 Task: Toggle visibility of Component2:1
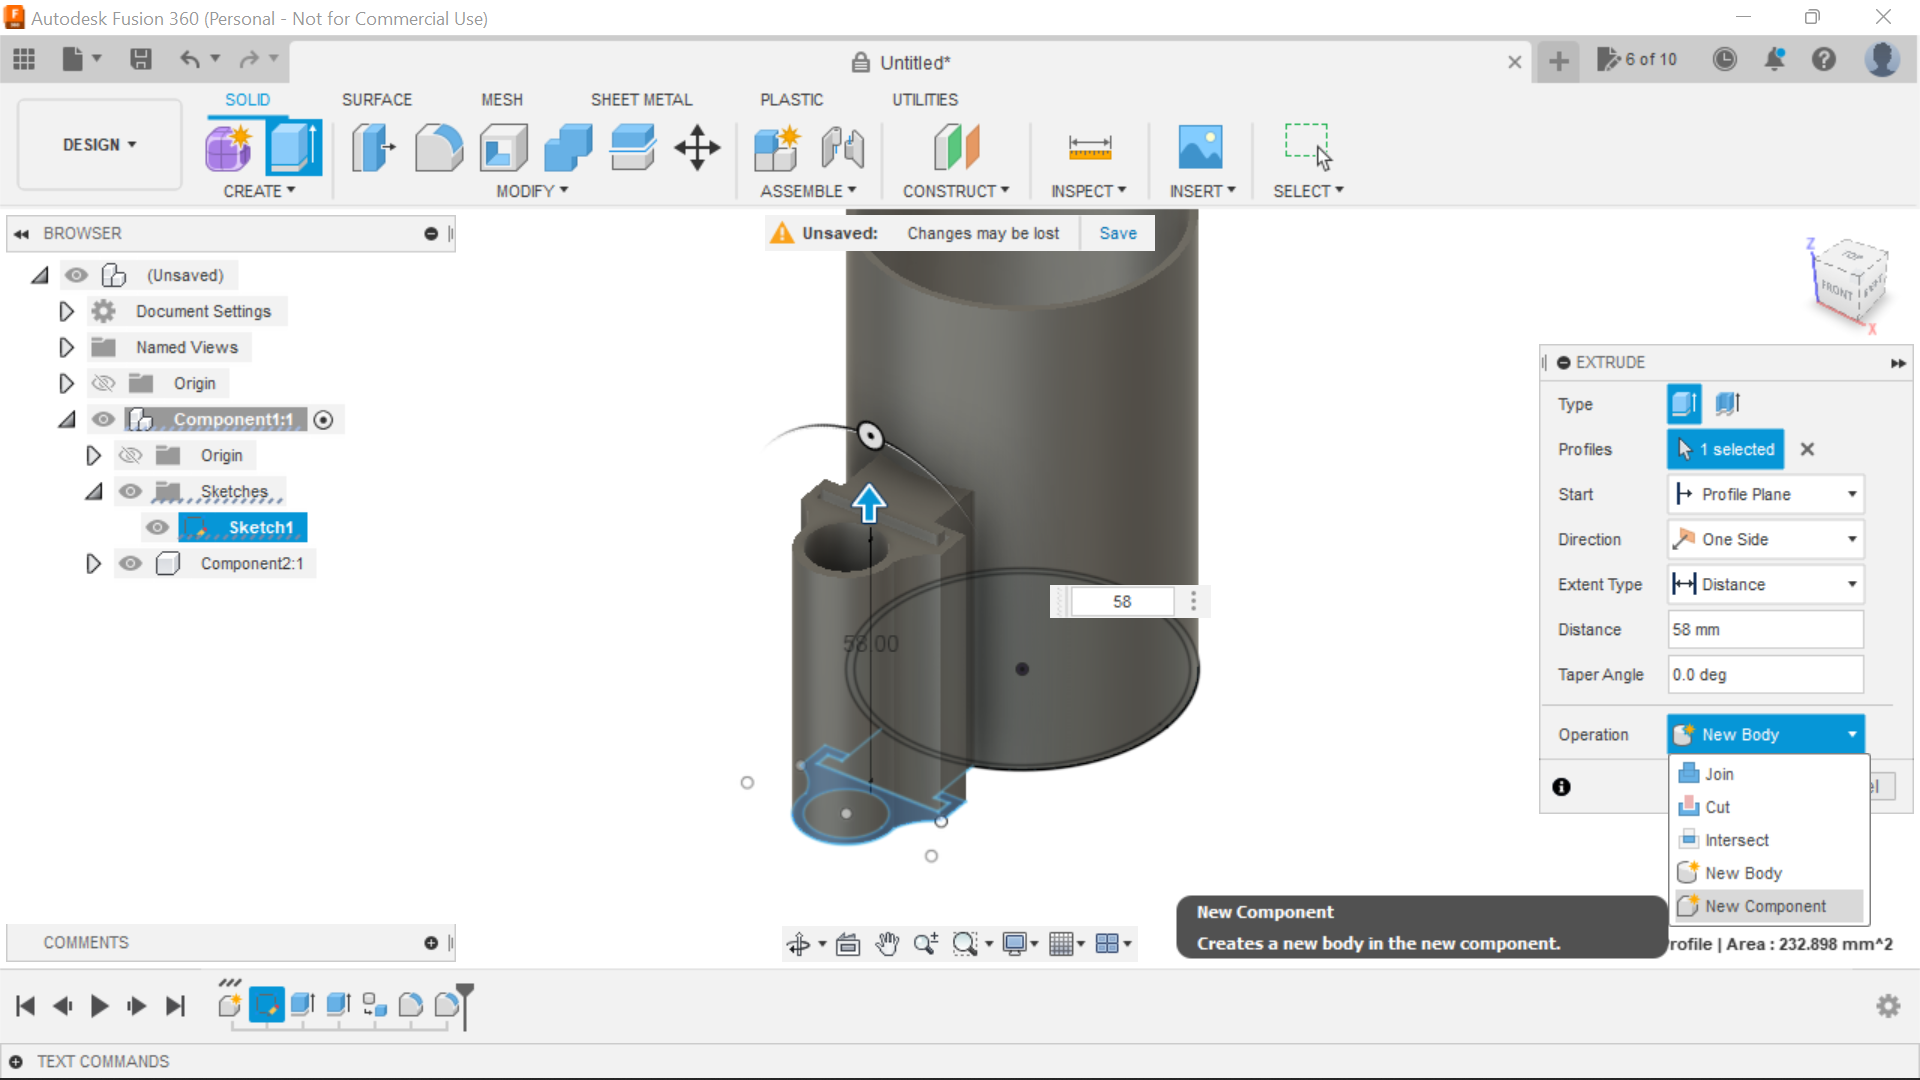click(x=131, y=563)
